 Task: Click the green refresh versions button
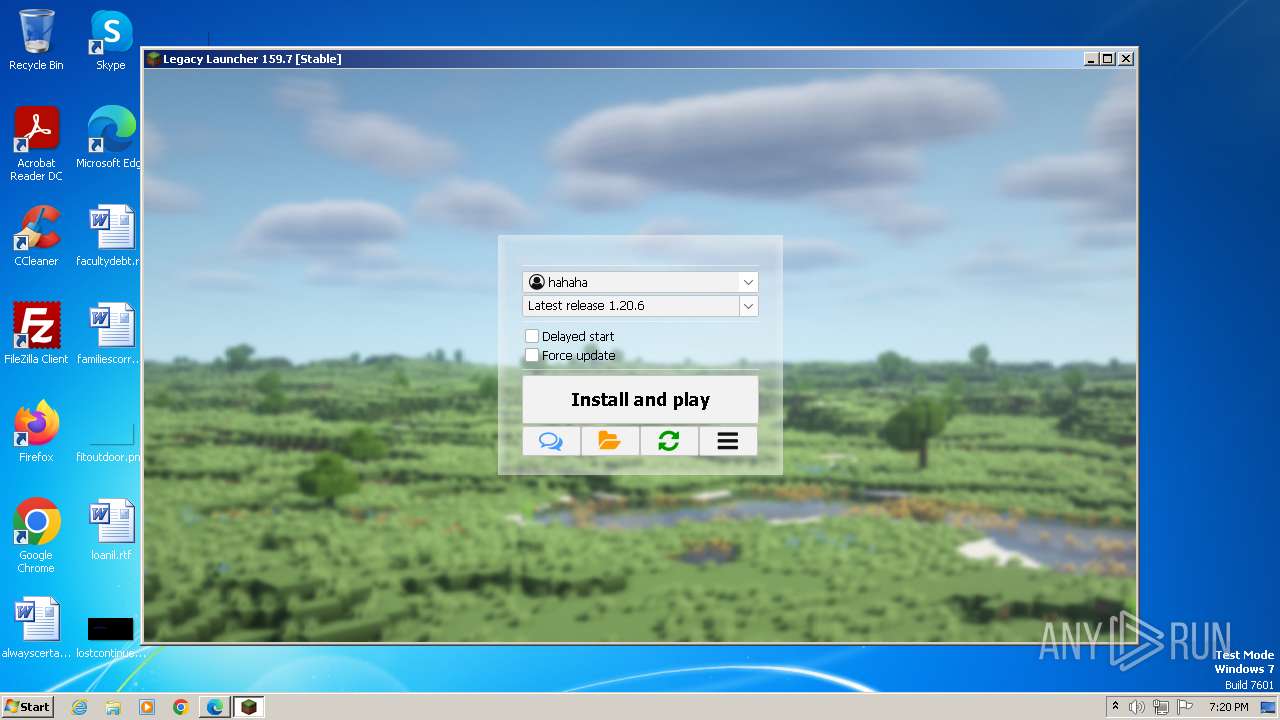pyautogui.click(x=669, y=441)
